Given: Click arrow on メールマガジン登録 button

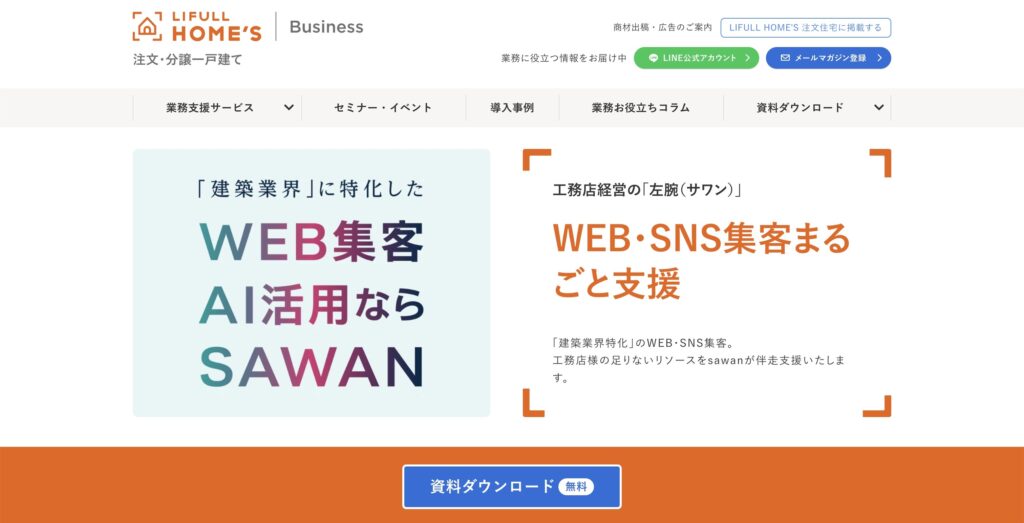Looking at the screenshot, I should click(x=880, y=57).
